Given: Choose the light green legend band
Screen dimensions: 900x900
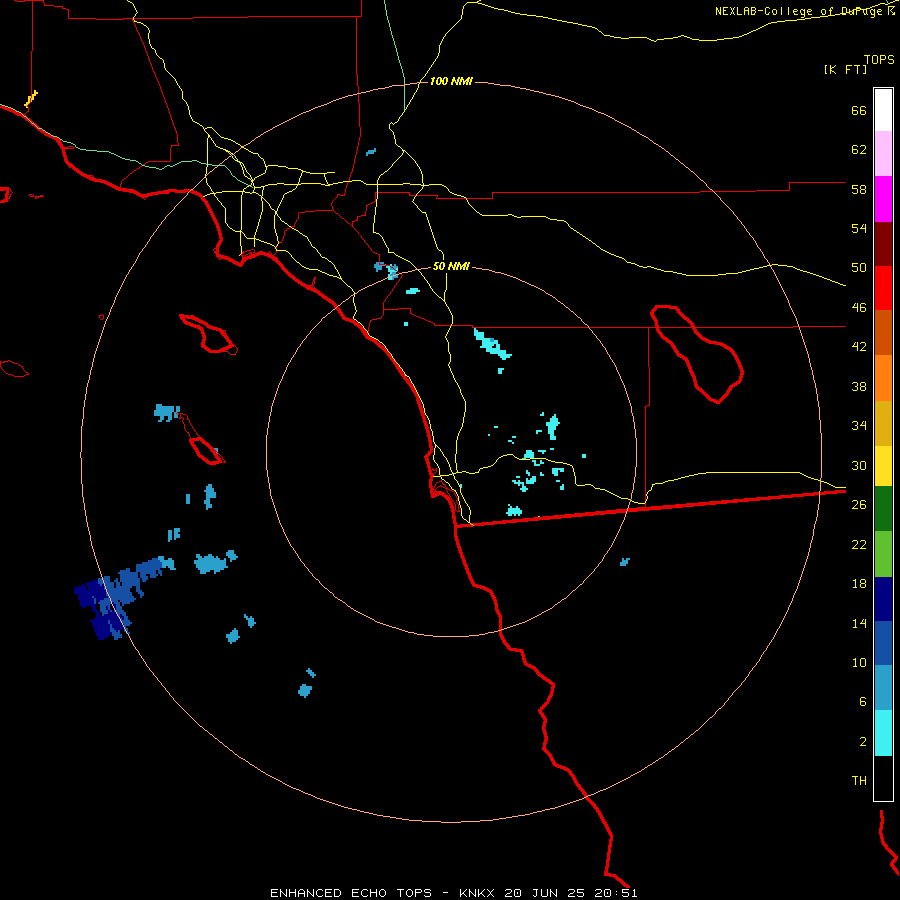Looking at the screenshot, I should [x=883, y=554].
